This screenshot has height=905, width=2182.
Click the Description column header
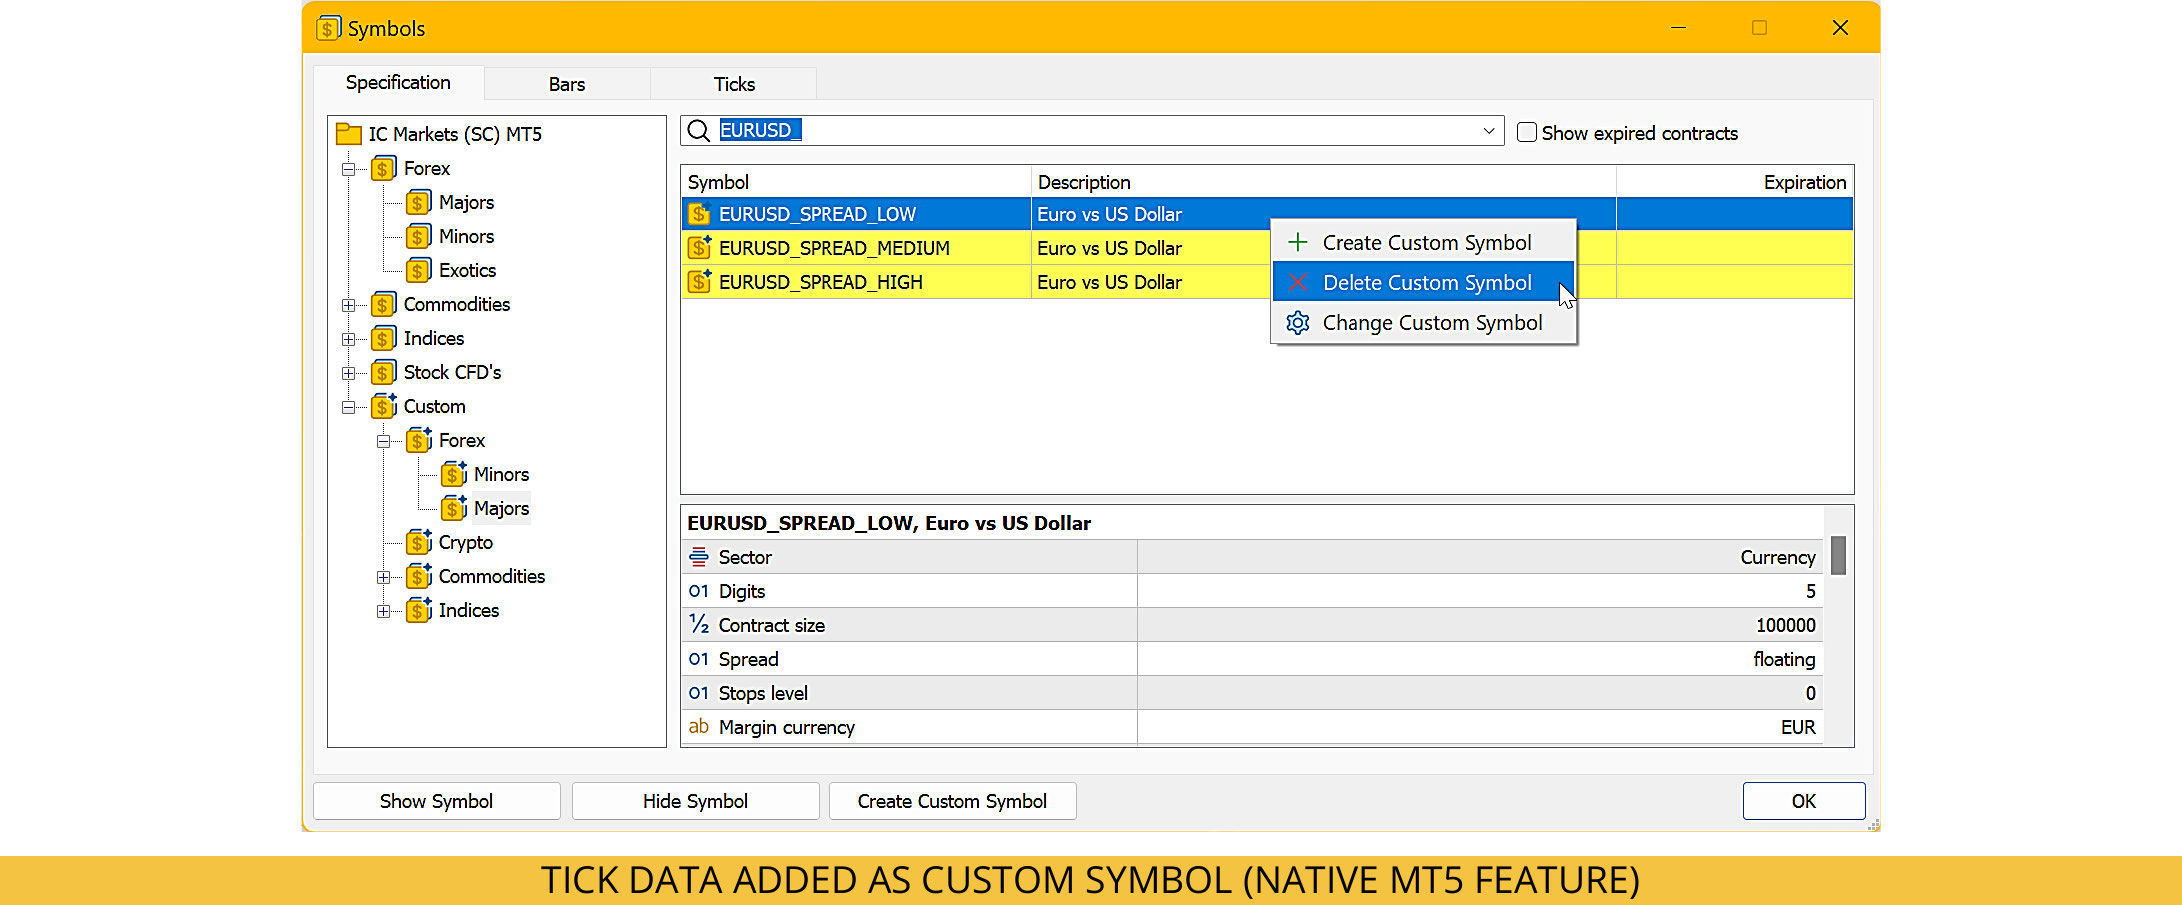tap(1324, 182)
